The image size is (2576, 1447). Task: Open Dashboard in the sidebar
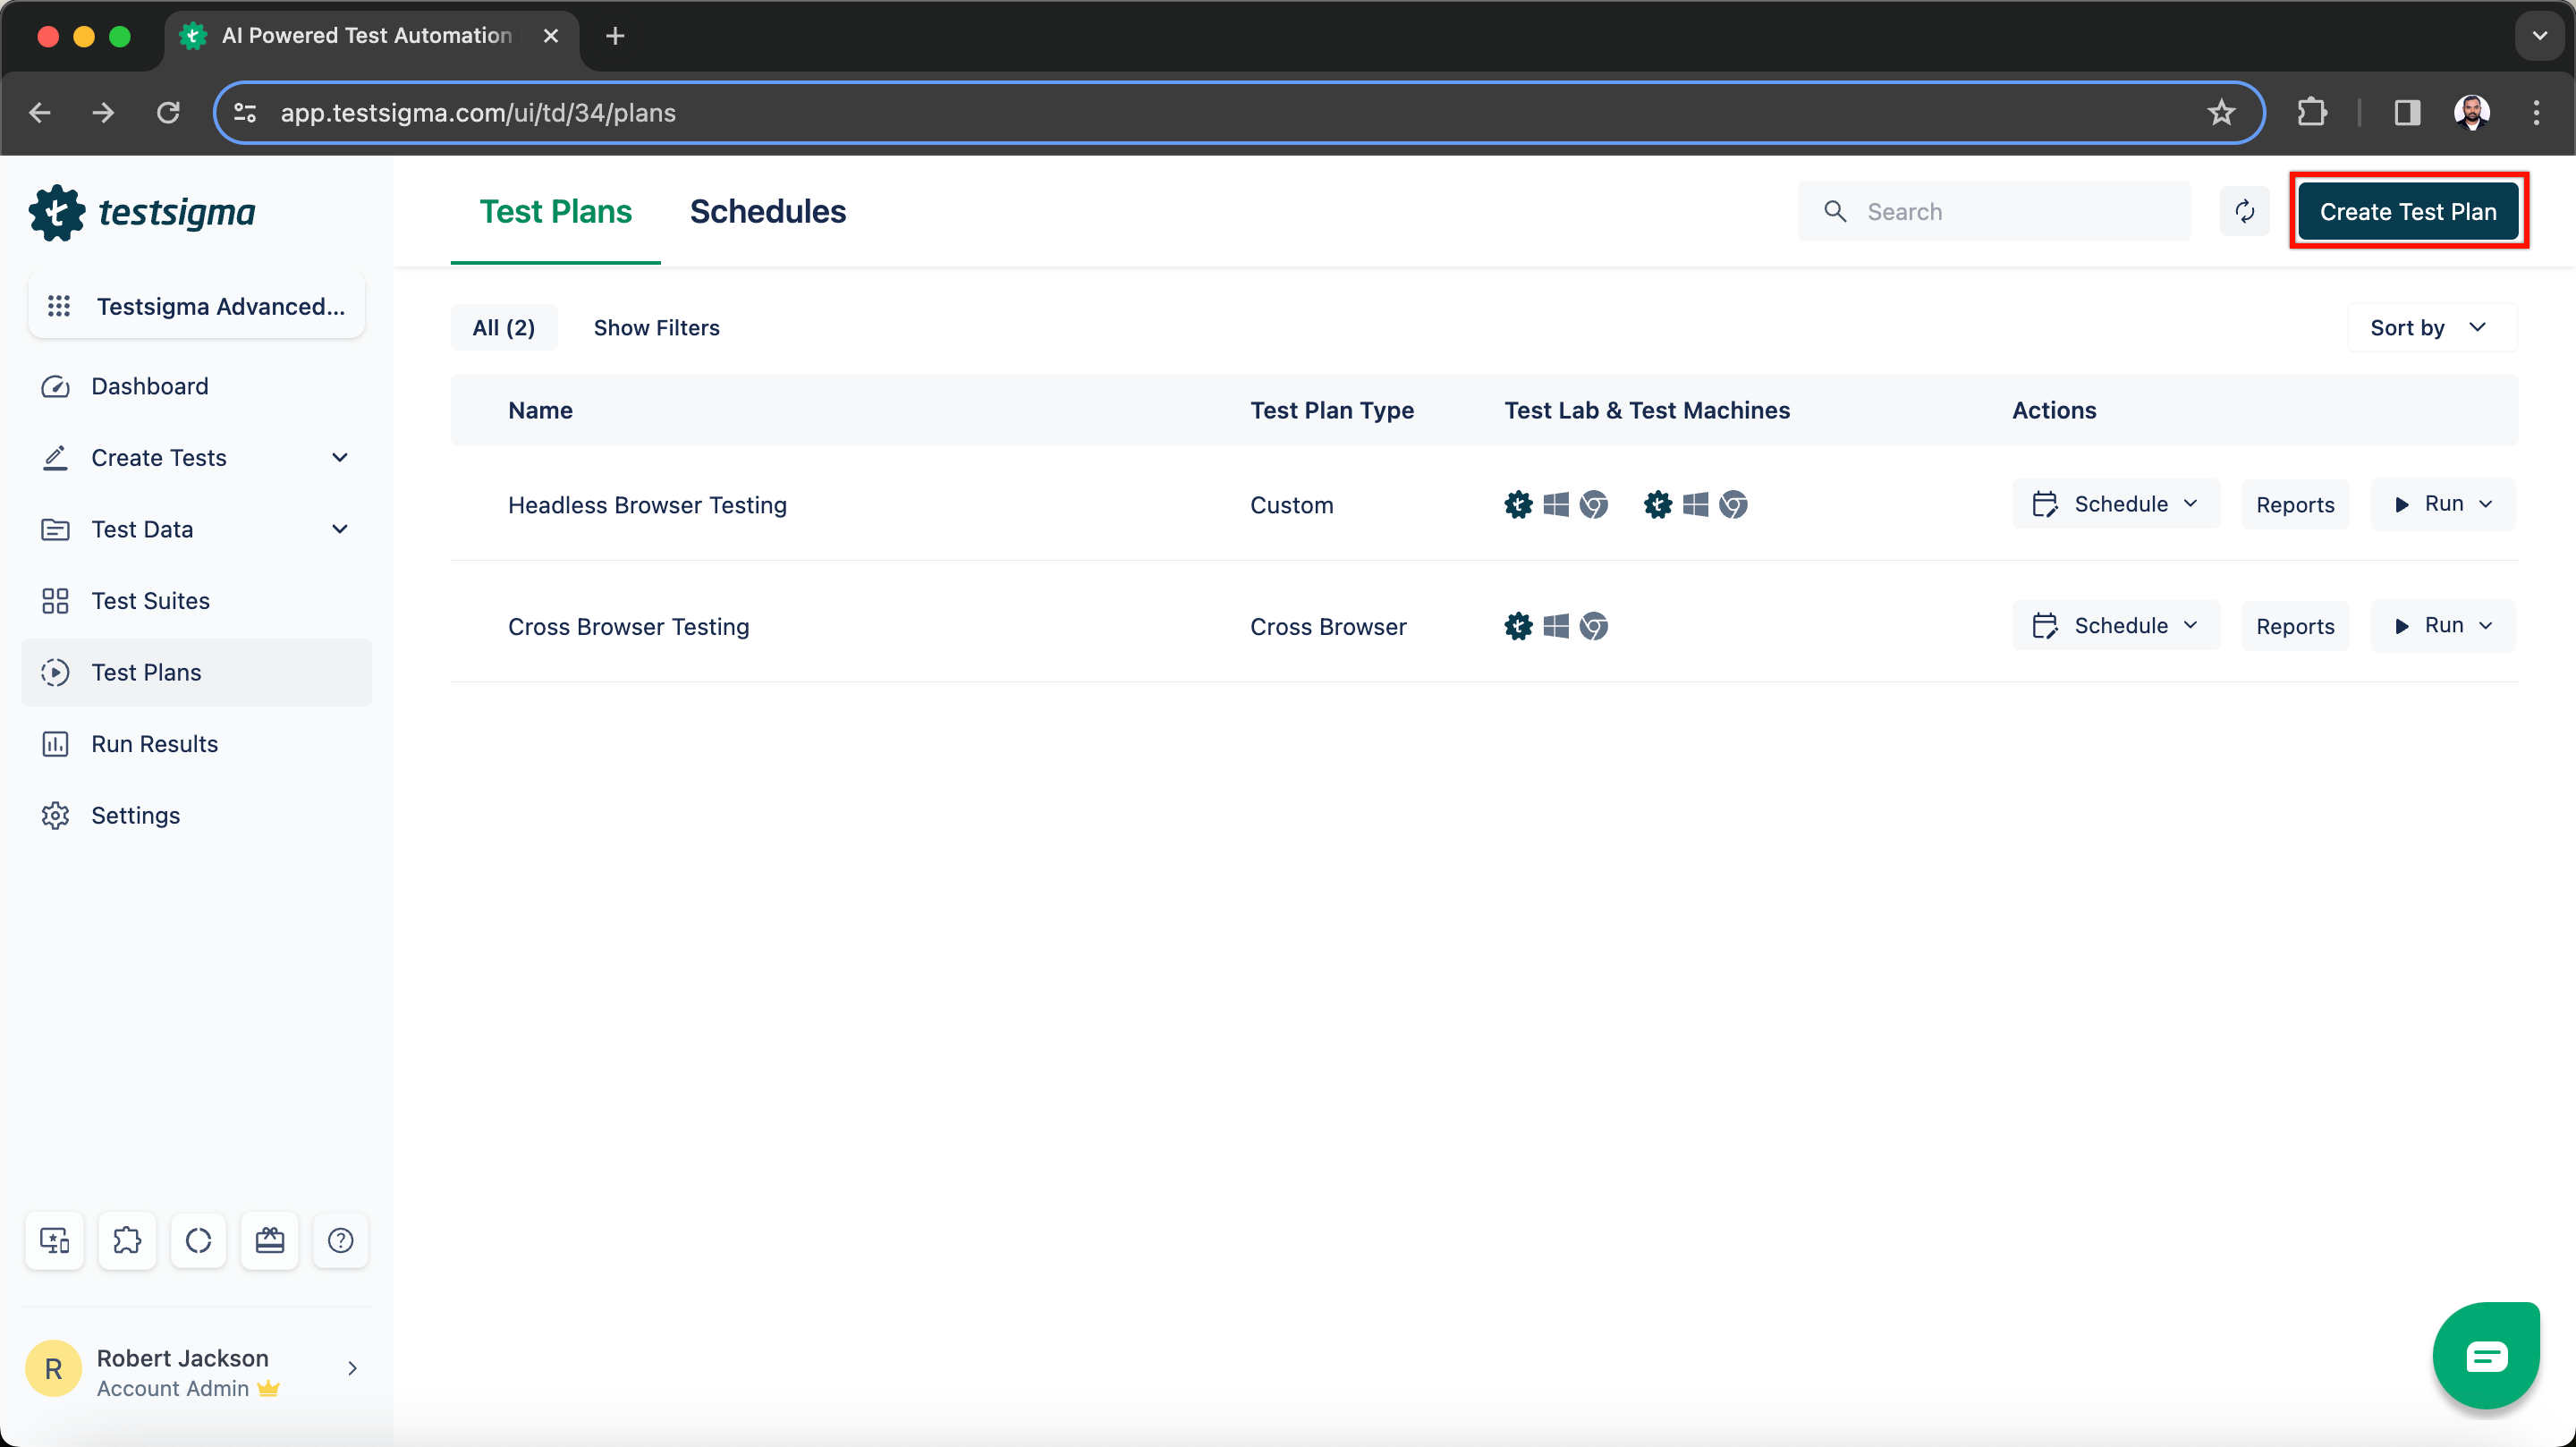click(197, 386)
